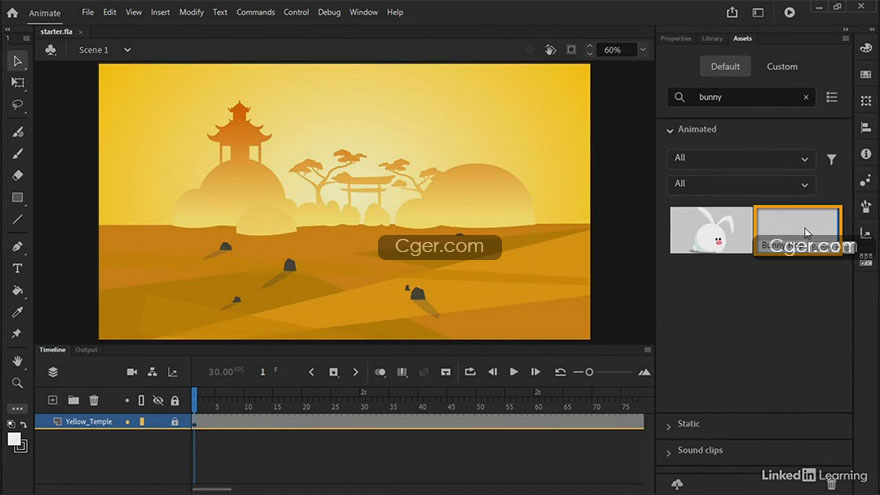Screen dimensions: 880x495
Task: Select the Lasso tool
Action: click(17, 104)
